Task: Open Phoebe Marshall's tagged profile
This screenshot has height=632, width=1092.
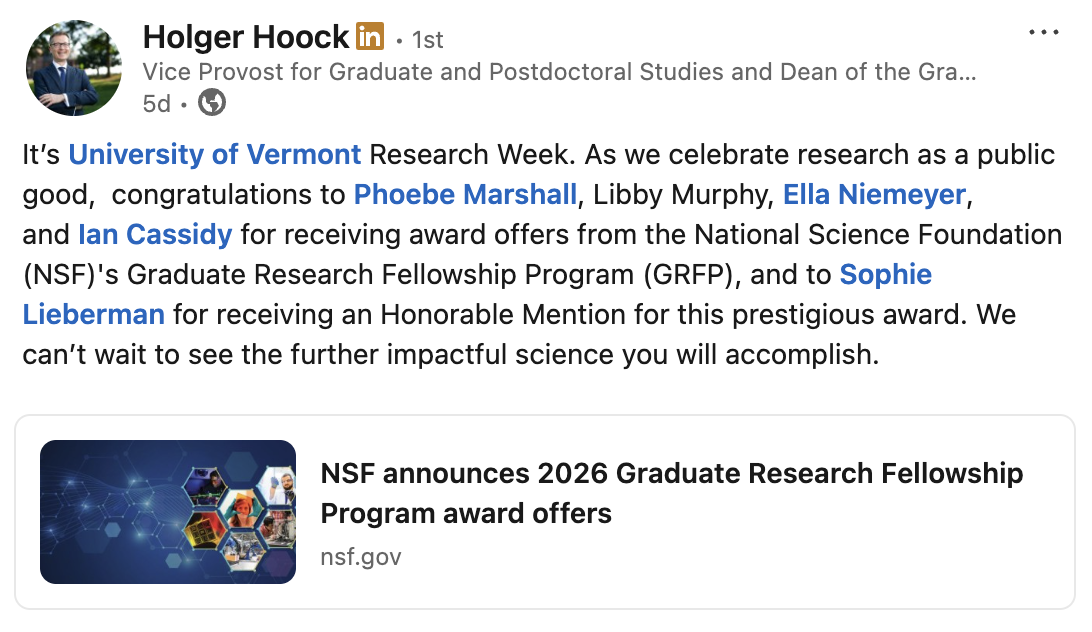Action: tap(466, 195)
